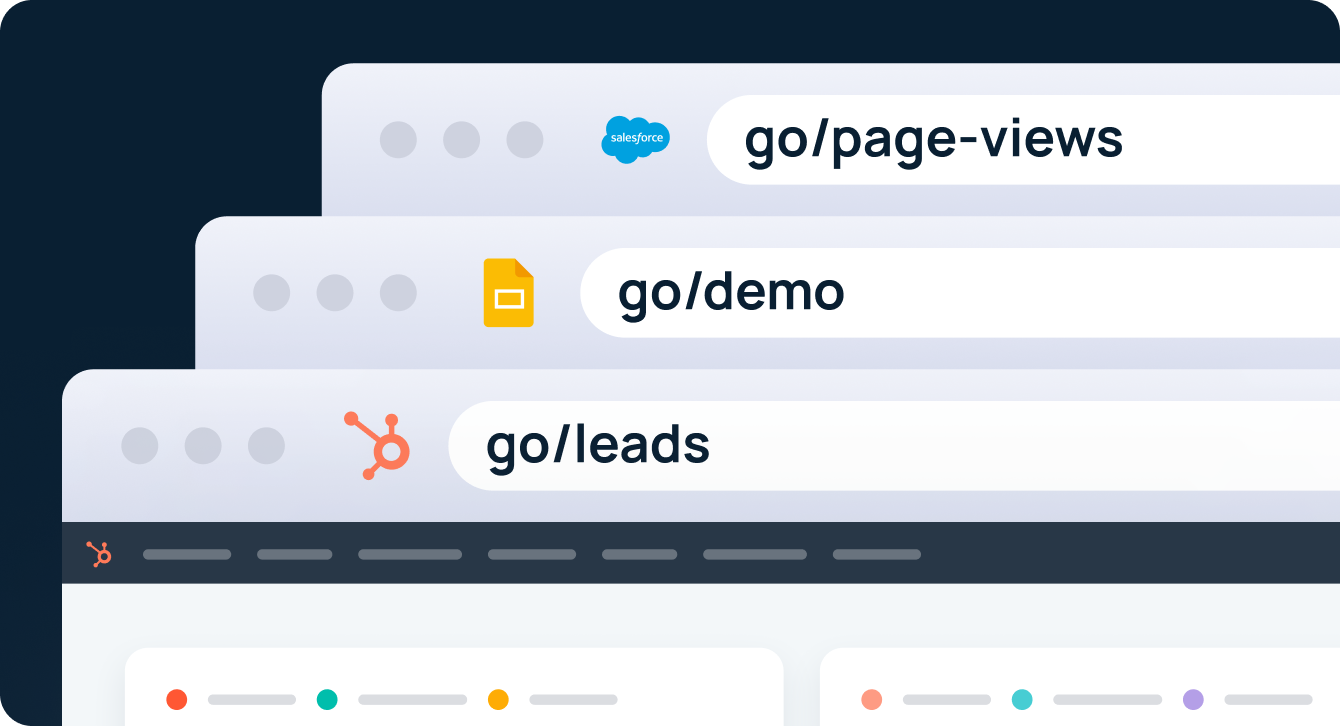Click the go/page-views address bar

pos(1023,140)
